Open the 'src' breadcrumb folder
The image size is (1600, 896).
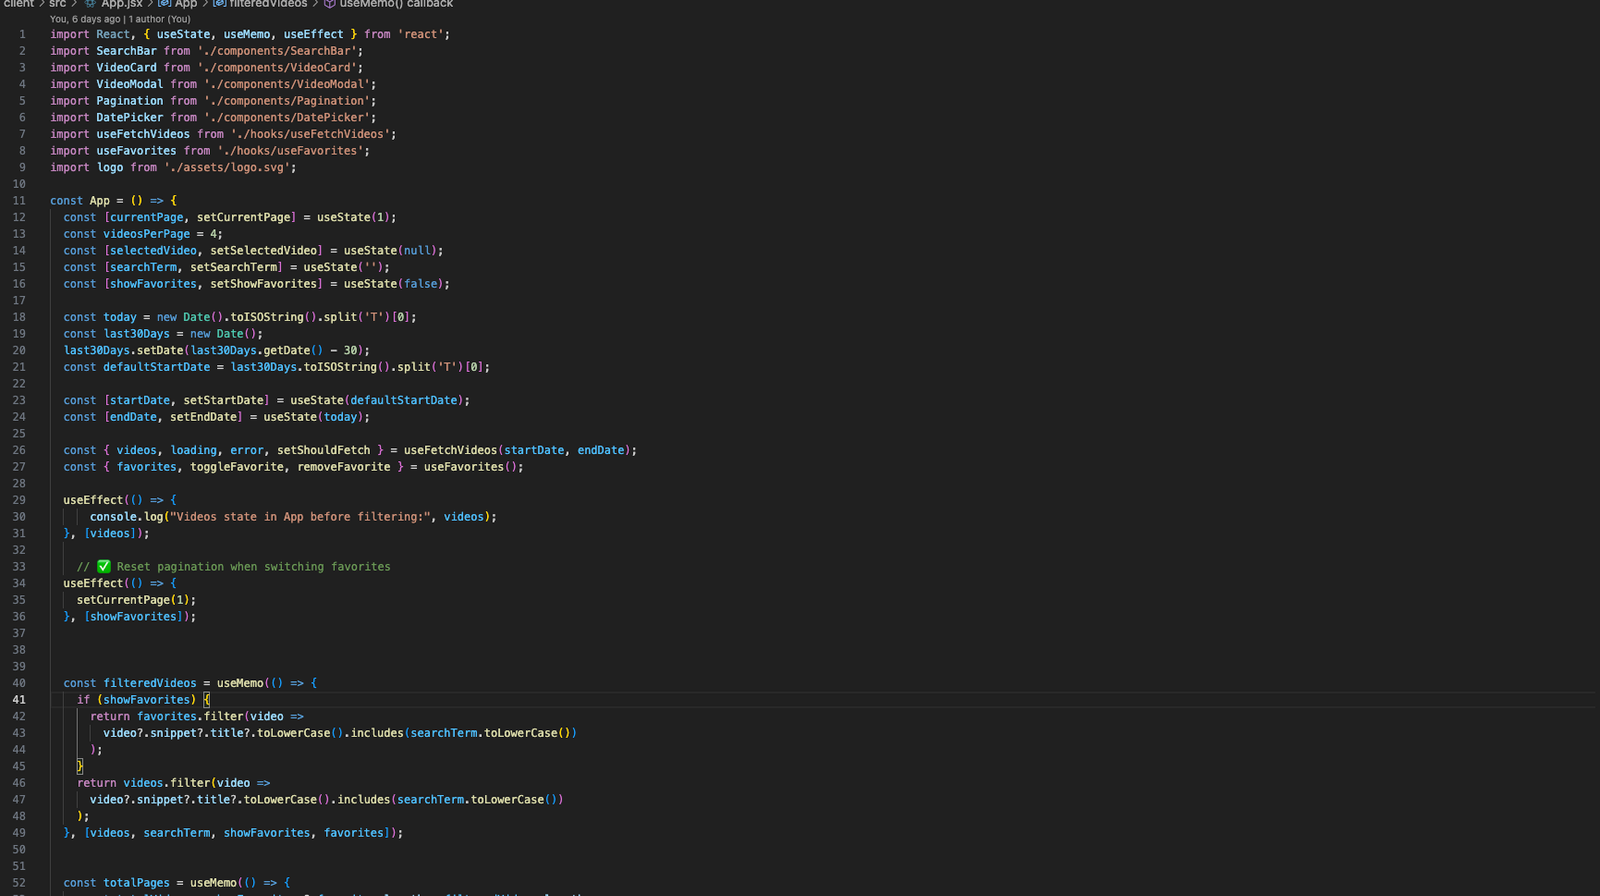57,4
